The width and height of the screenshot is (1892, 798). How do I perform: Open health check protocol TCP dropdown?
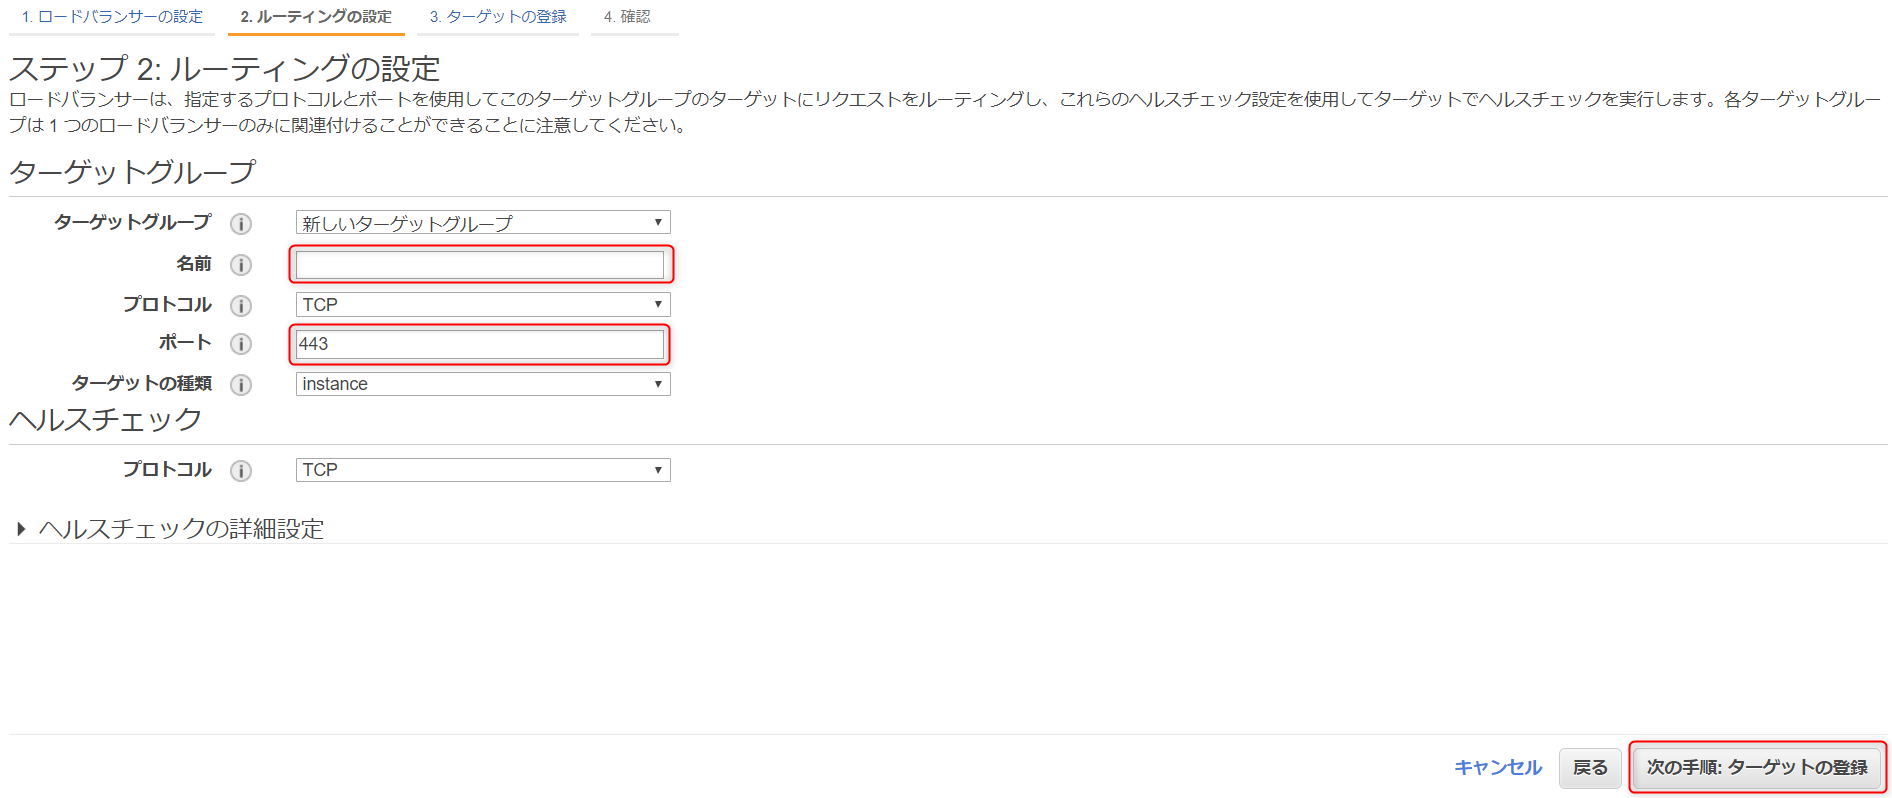coord(483,470)
